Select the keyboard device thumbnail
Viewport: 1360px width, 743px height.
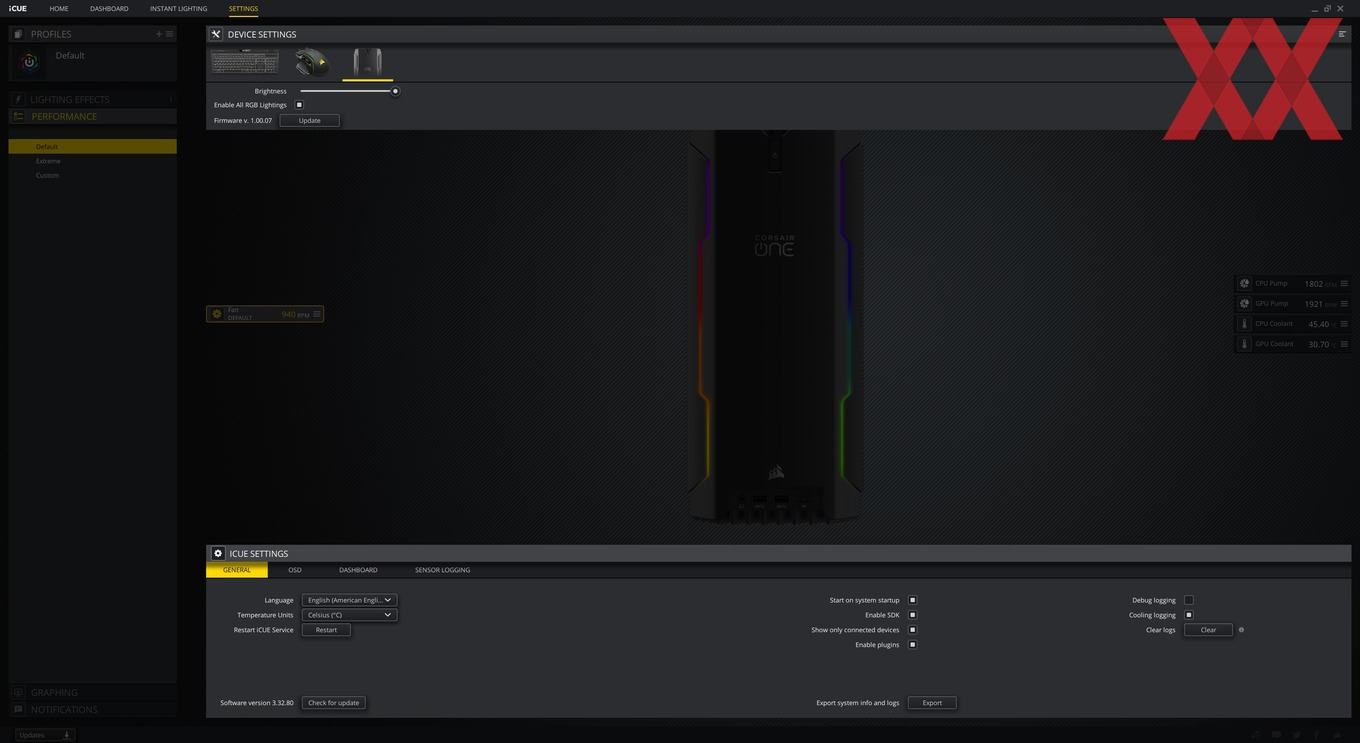click(245, 62)
